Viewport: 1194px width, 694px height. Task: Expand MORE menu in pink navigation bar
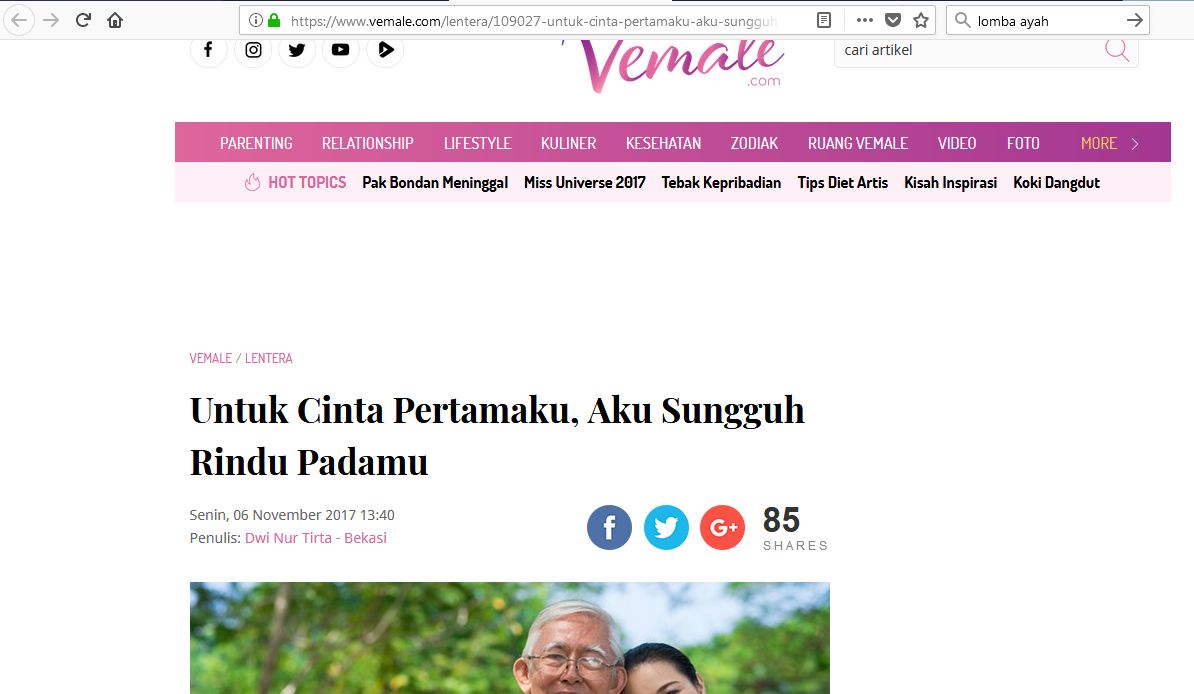coord(1110,143)
